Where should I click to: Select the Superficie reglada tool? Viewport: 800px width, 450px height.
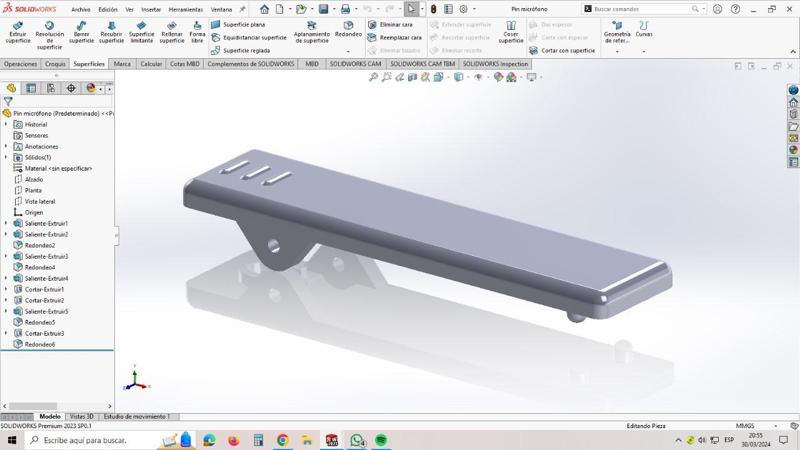click(241, 51)
